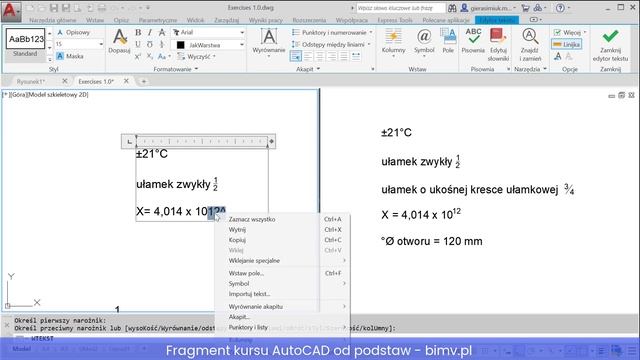The image size is (640, 360).
Task: Click the fourth paragraph alignment icon
Action: click(332, 56)
